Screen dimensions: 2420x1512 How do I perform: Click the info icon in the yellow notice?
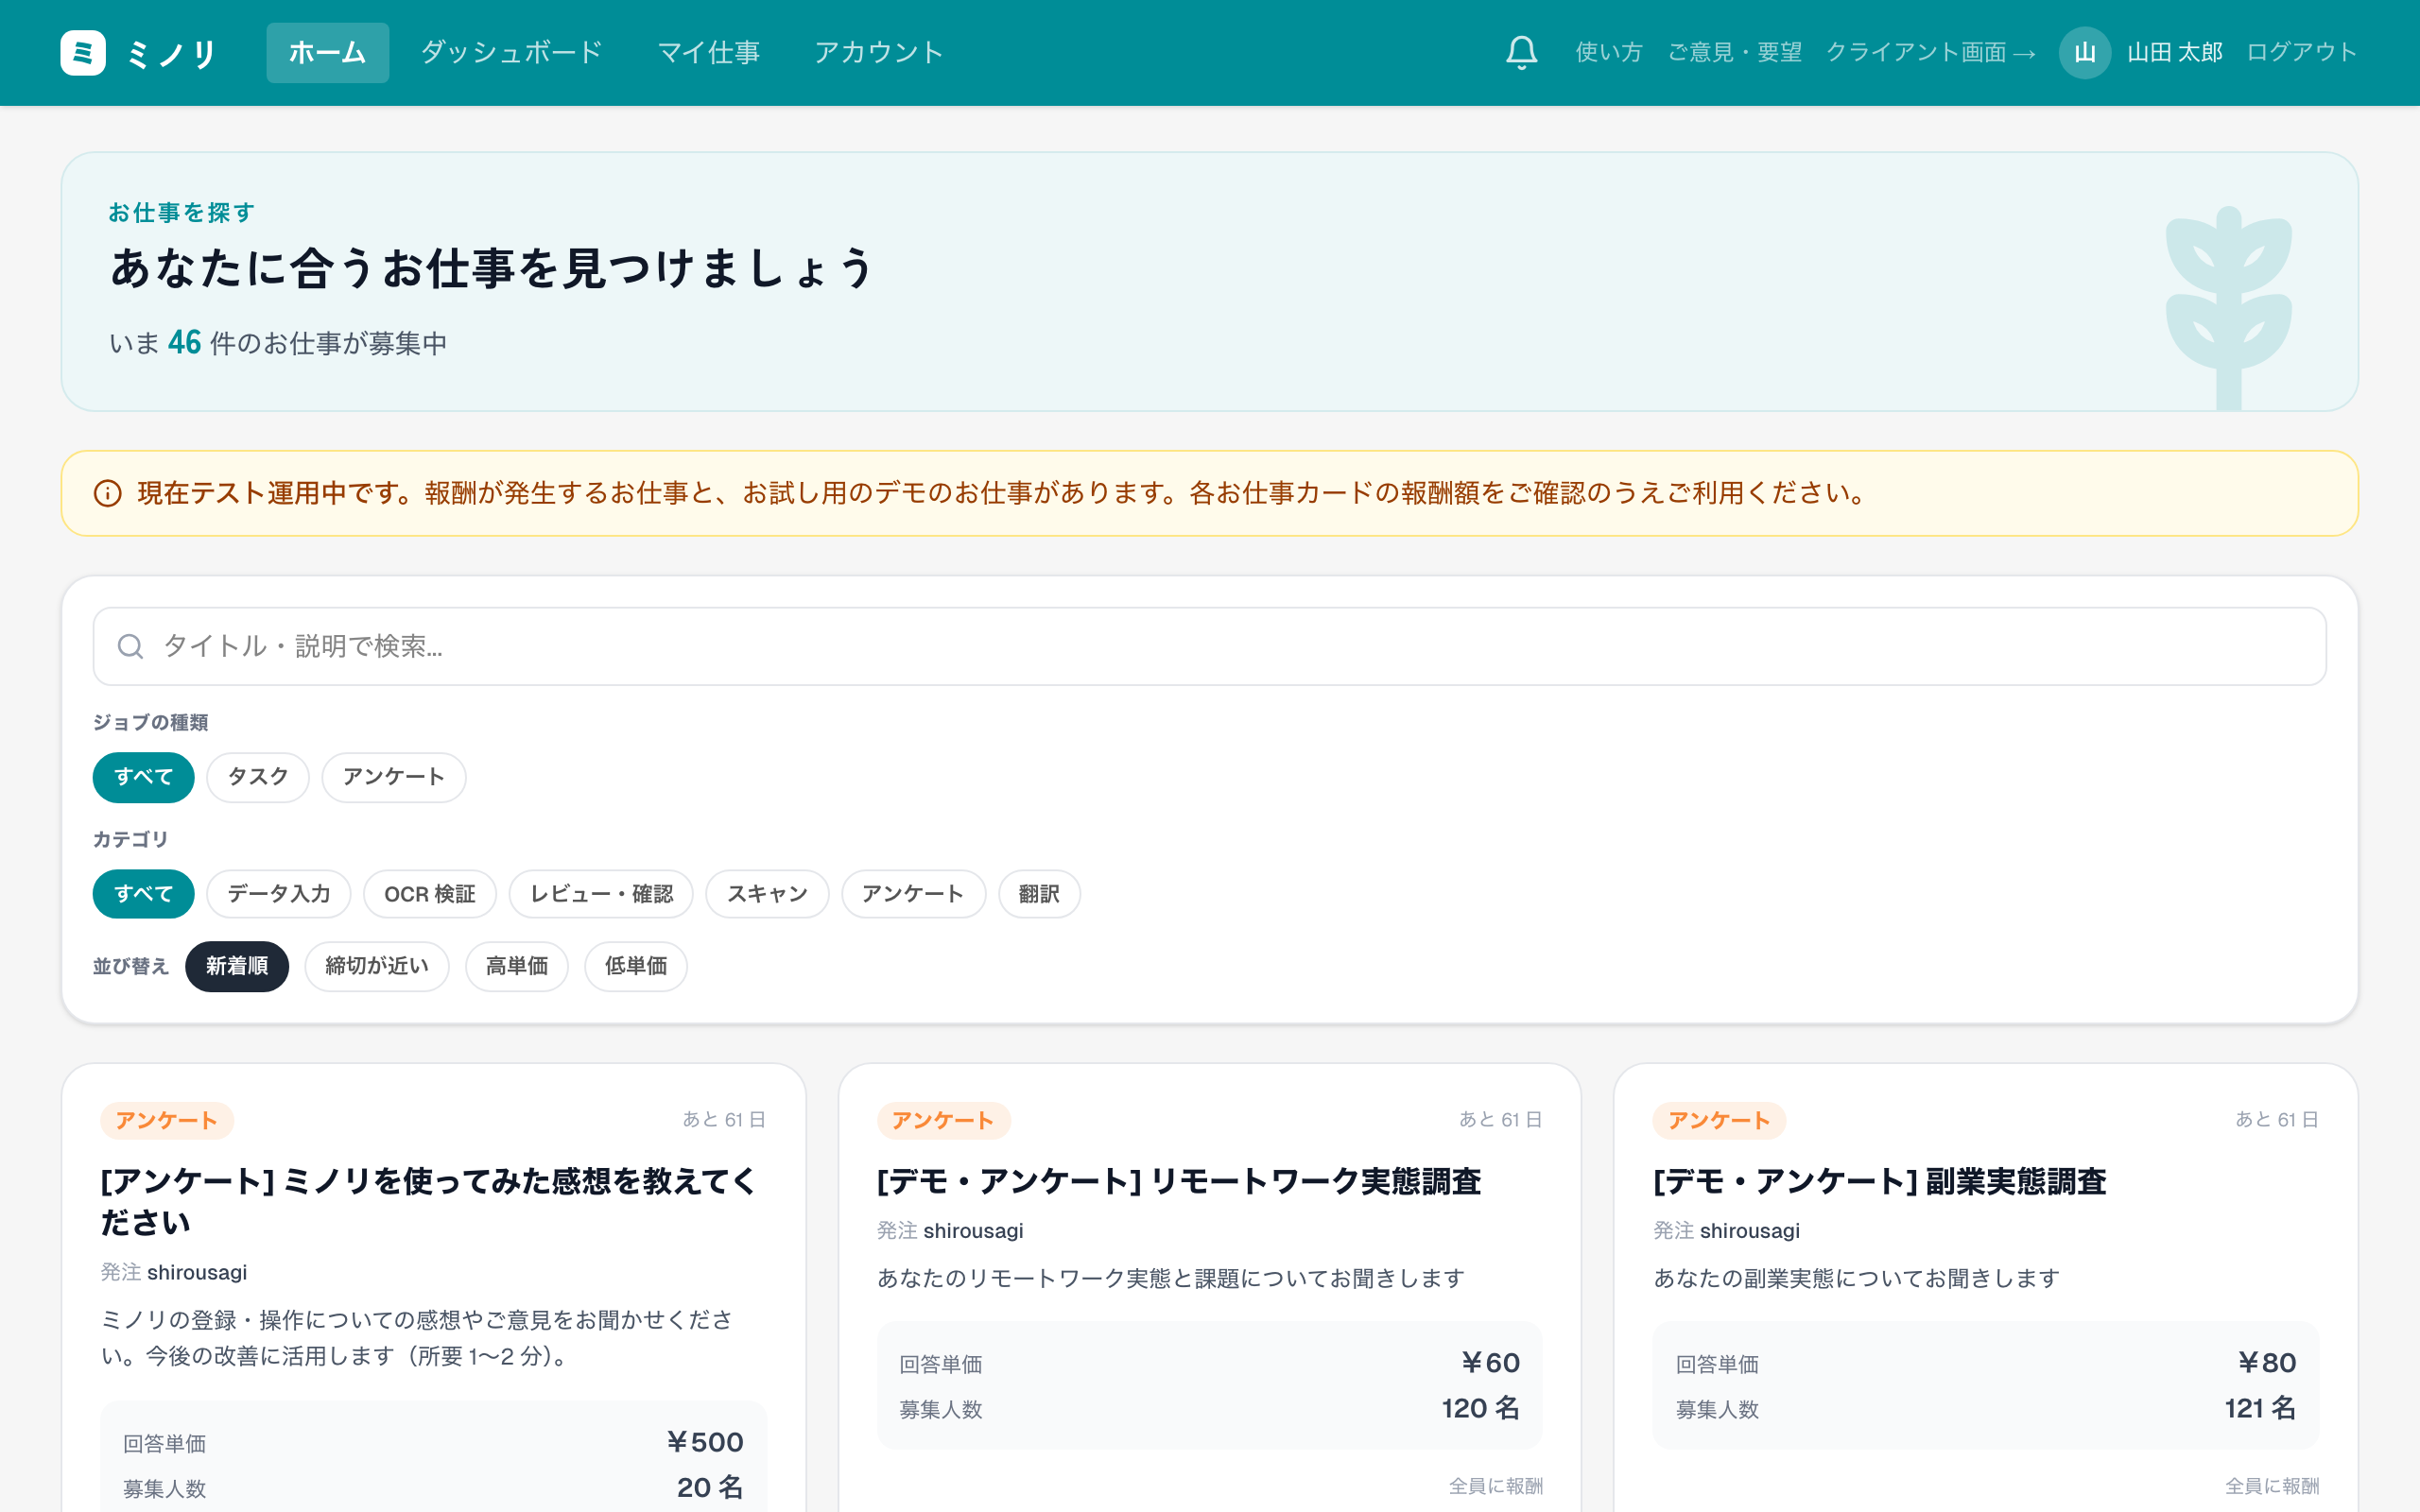click(107, 493)
